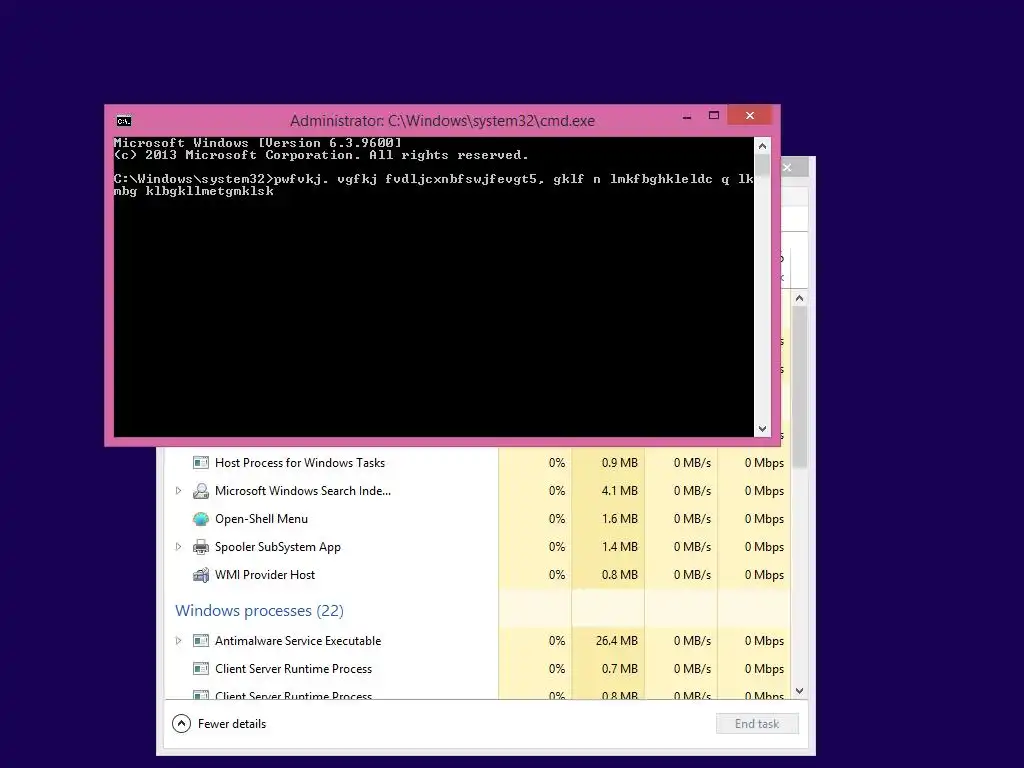1024x768 pixels.
Task: Select the Host Process for Windows Tasks icon
Action: pos(200,463)
